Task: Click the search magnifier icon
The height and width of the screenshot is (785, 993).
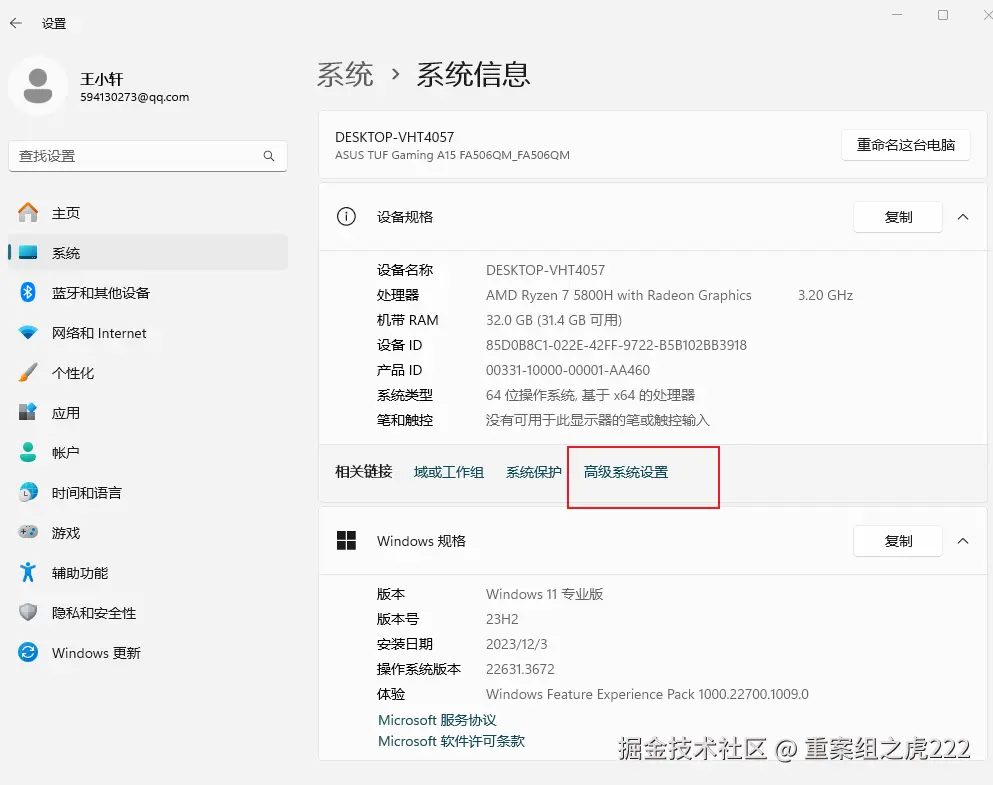Action: 269,156
